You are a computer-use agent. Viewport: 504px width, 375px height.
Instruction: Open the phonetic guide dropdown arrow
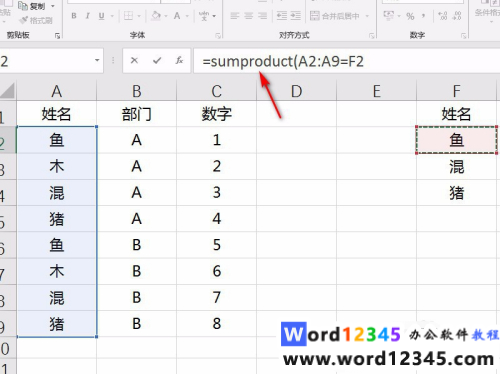coord(214,16)
